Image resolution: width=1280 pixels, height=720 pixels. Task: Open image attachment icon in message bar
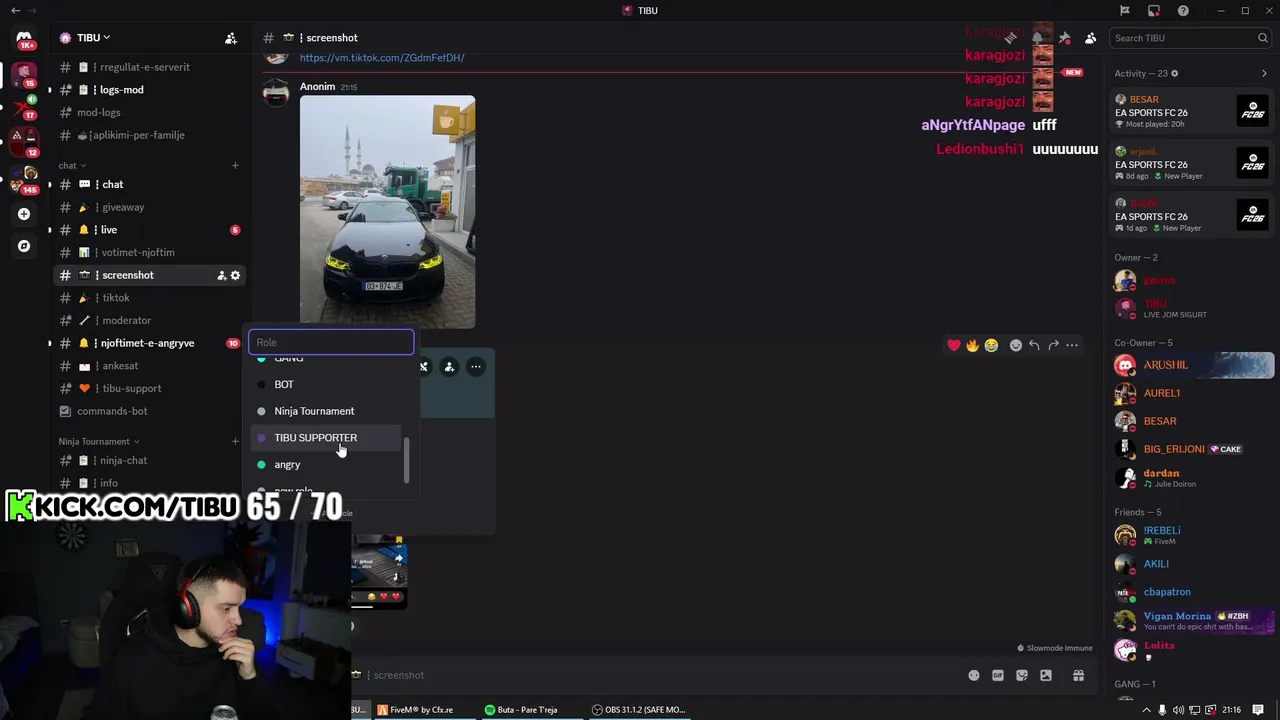click(1046, 675)
